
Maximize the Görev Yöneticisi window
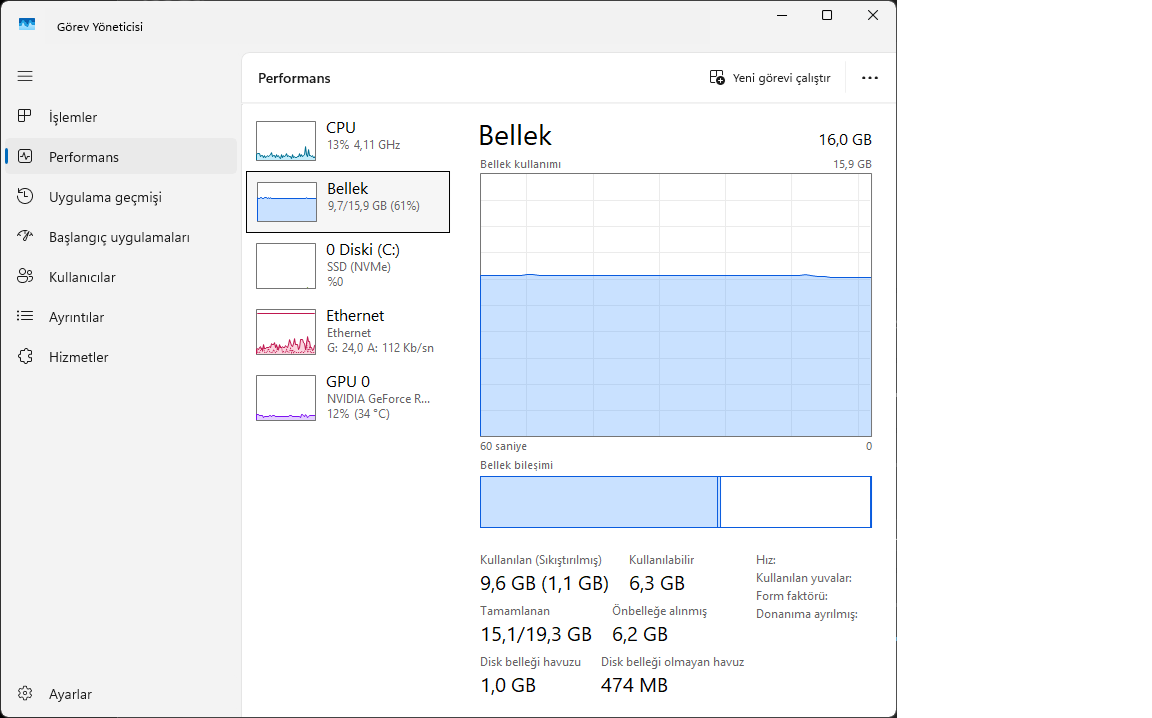[827, 15]
